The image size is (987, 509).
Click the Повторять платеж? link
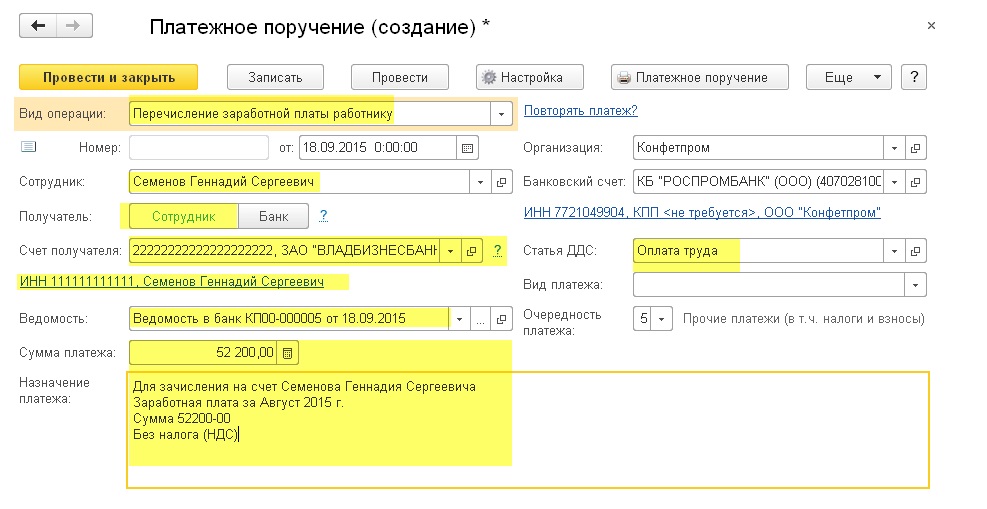pos(580,111)
